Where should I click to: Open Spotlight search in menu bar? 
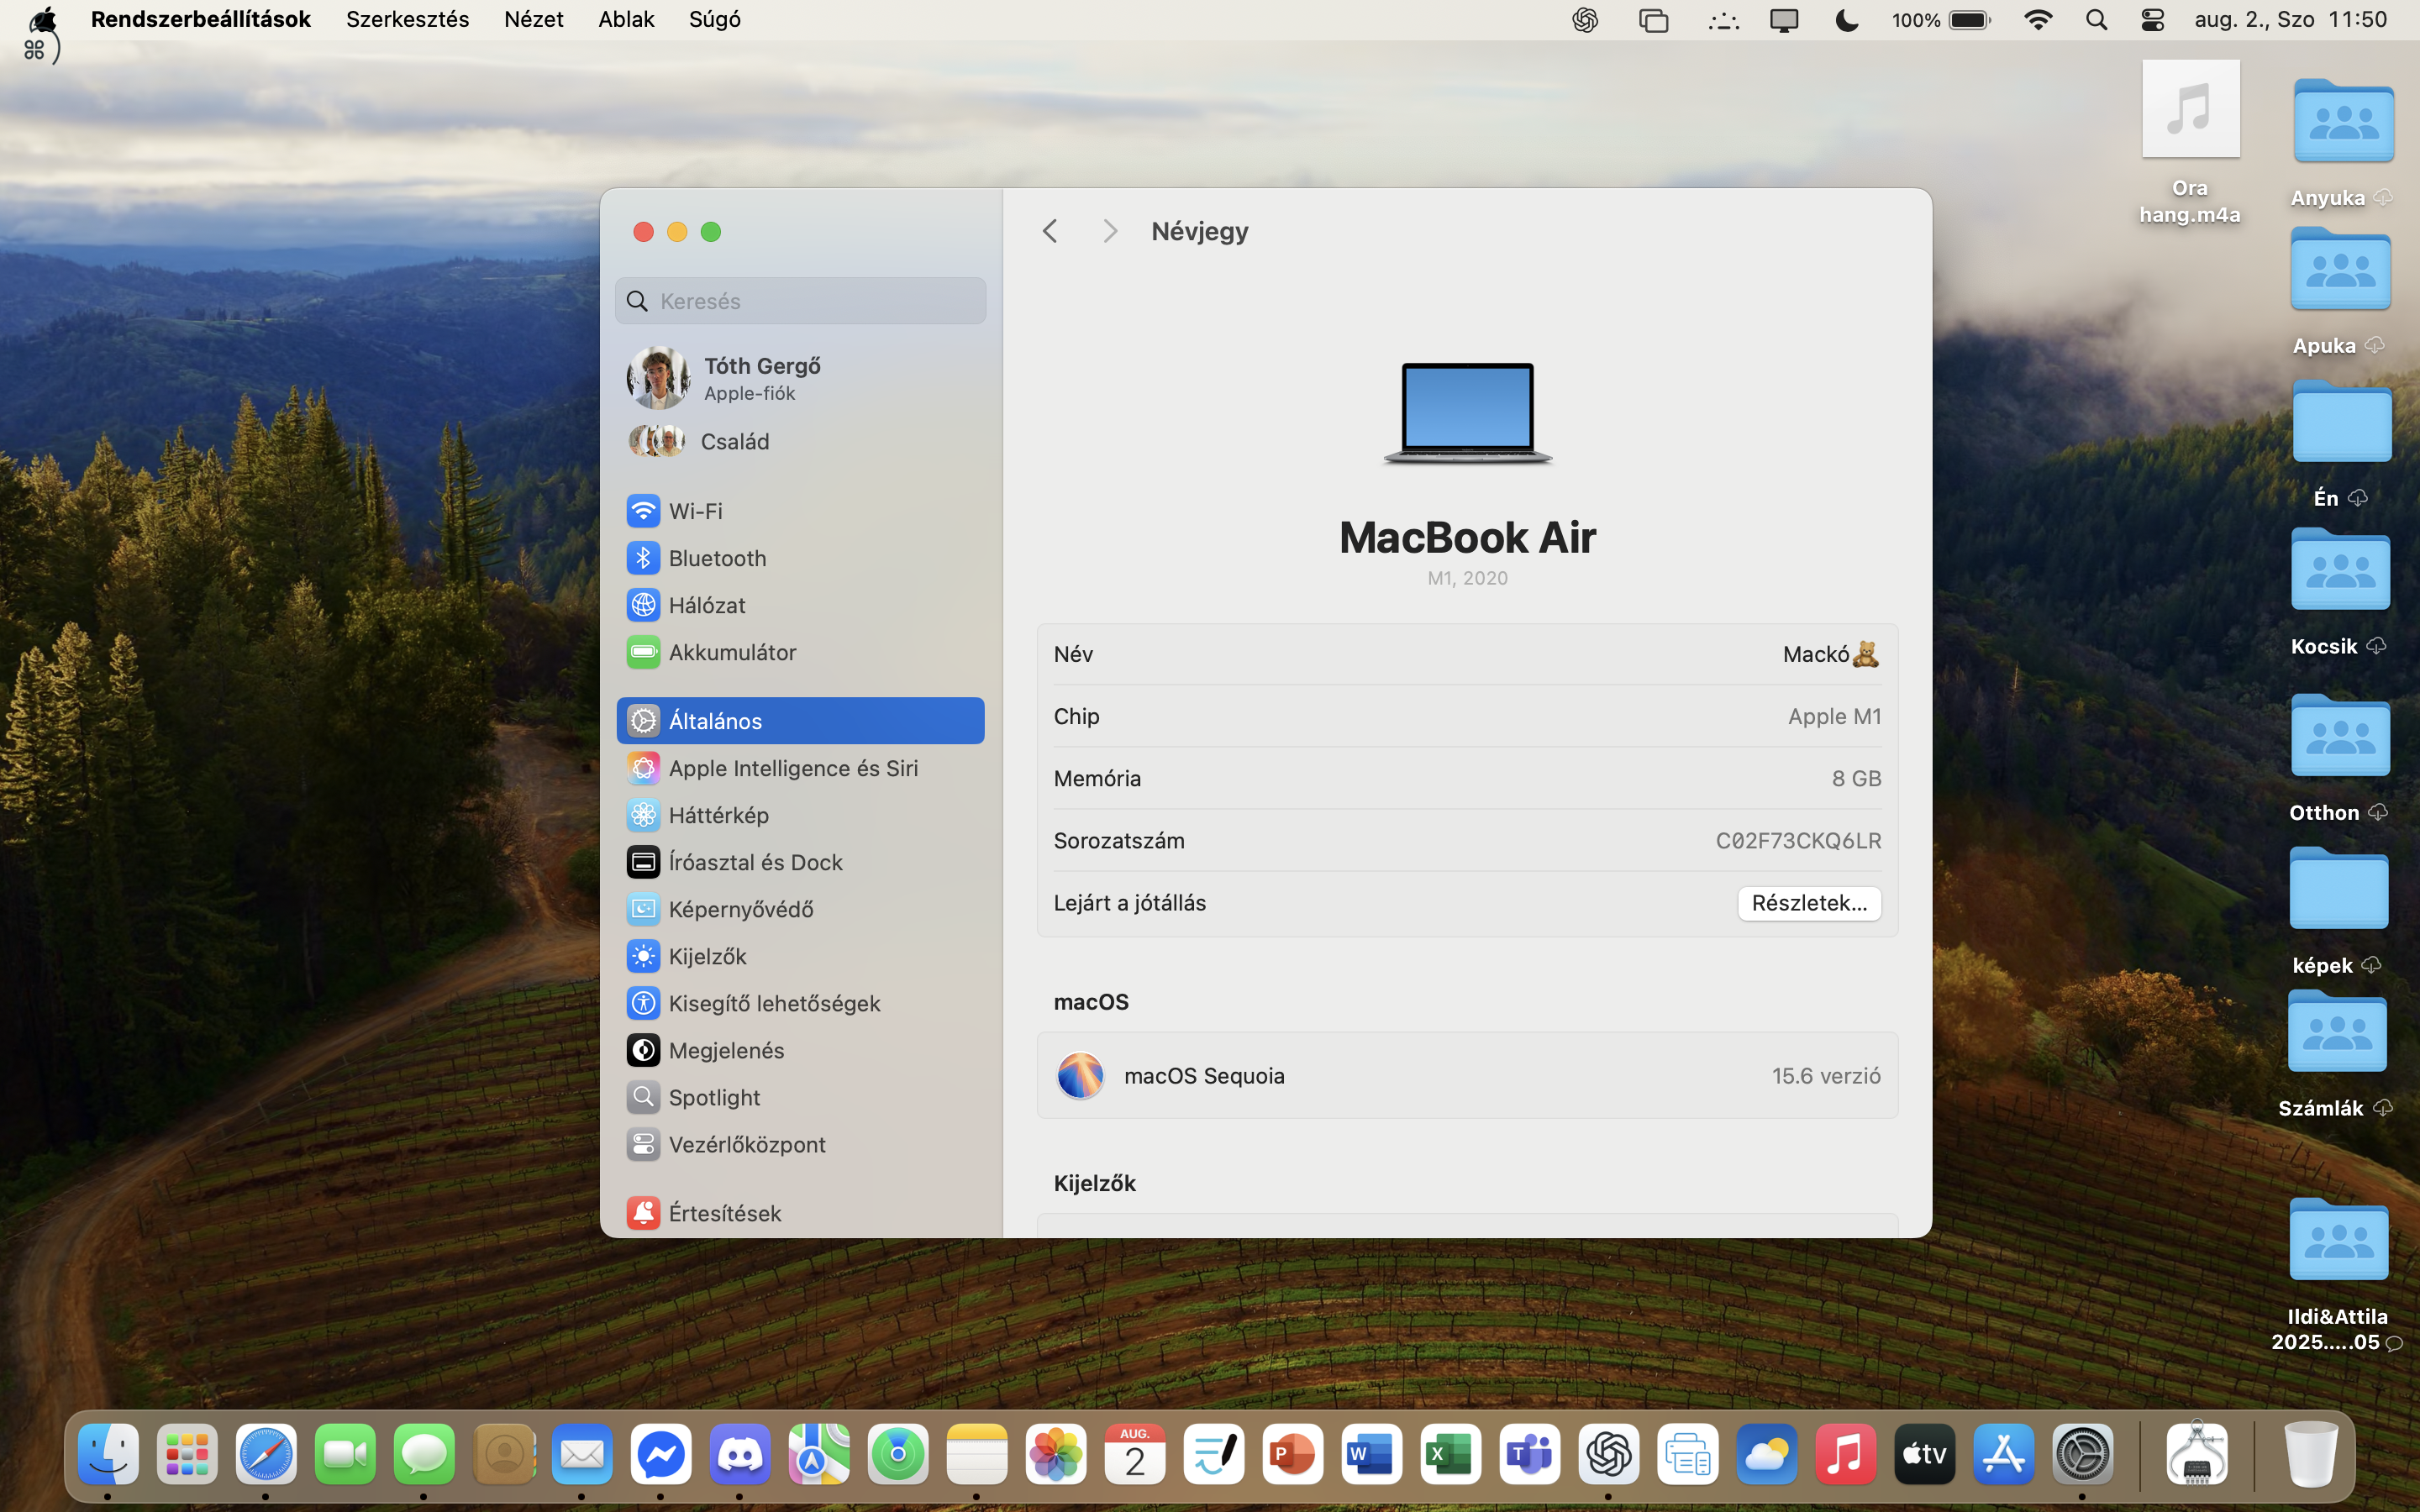(x=2096, y=20)
